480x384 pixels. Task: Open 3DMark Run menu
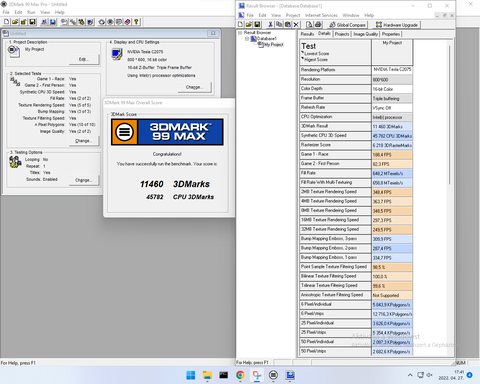[31, 12]
